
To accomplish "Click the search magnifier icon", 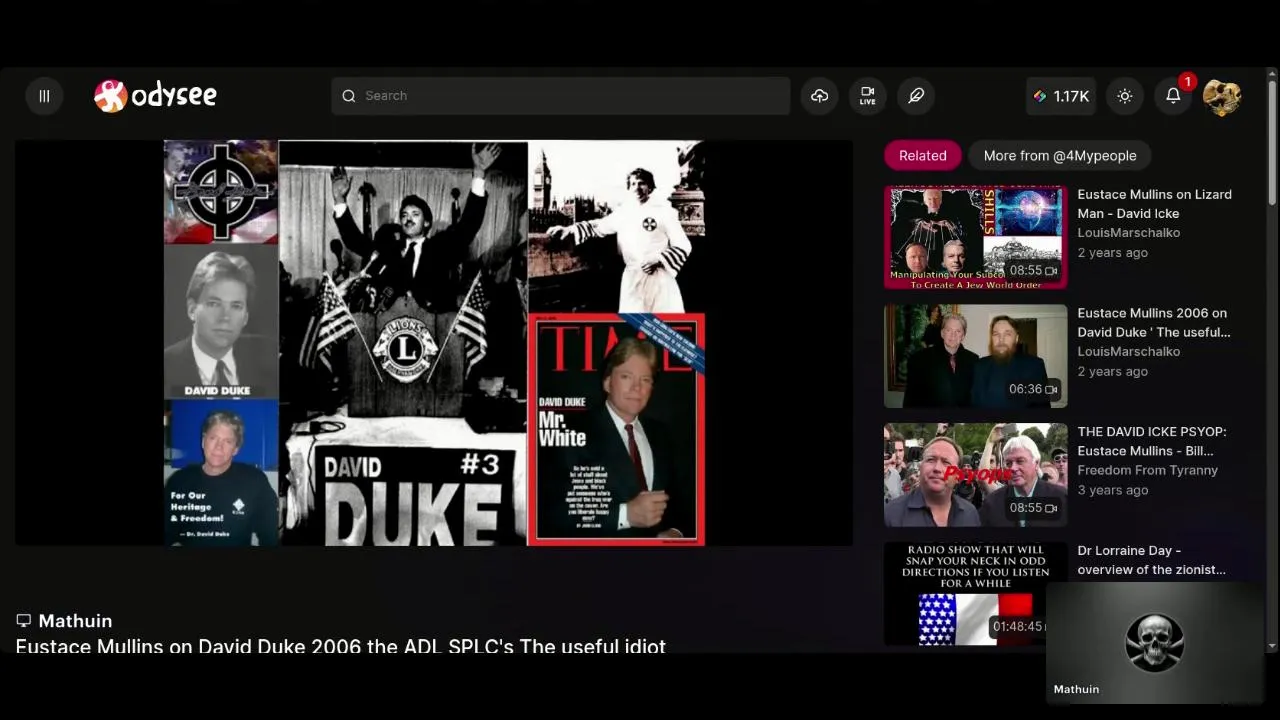I will point(349,96).
